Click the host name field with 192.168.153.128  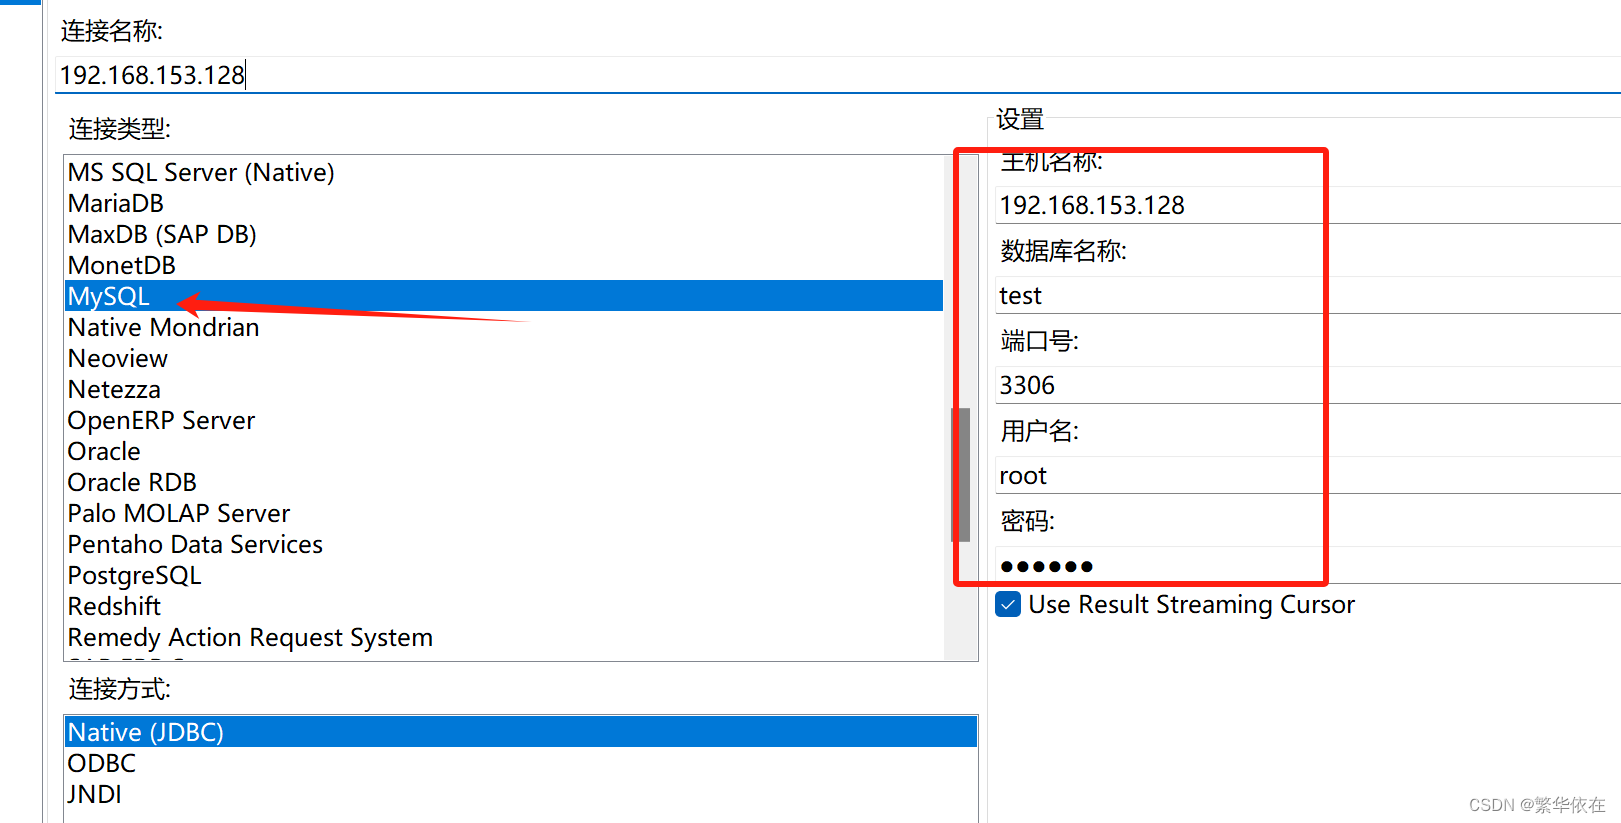point(1308,205)
